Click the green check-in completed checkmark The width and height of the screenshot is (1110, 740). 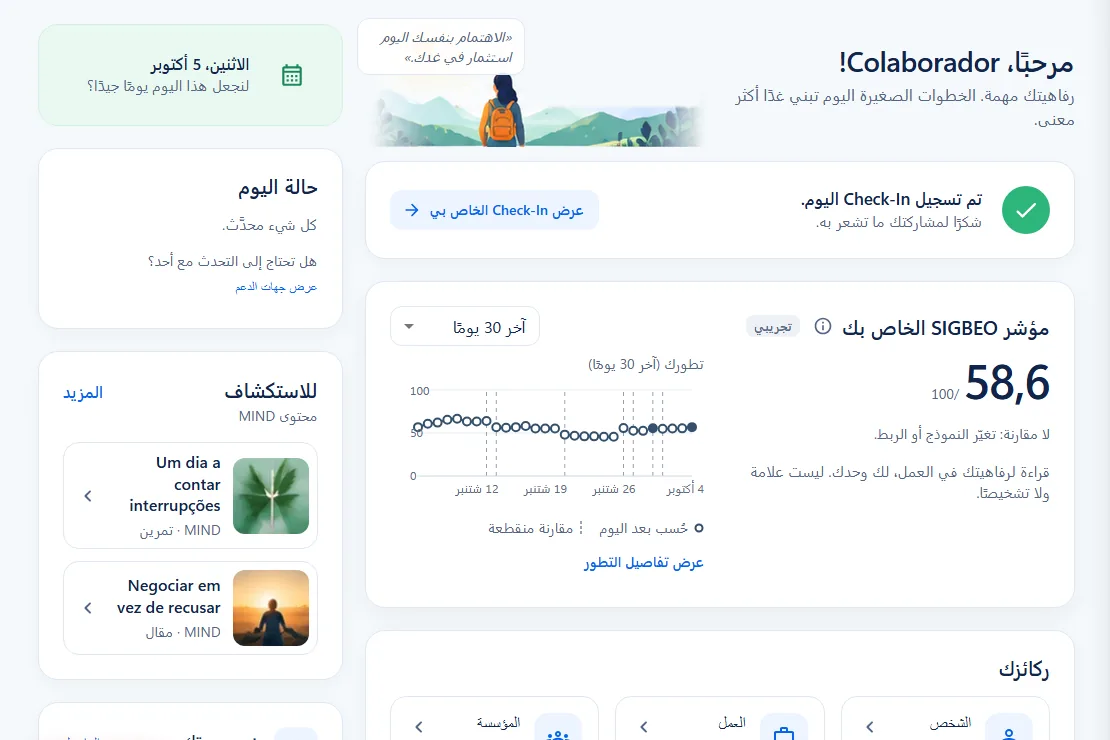click(1026, 210)
